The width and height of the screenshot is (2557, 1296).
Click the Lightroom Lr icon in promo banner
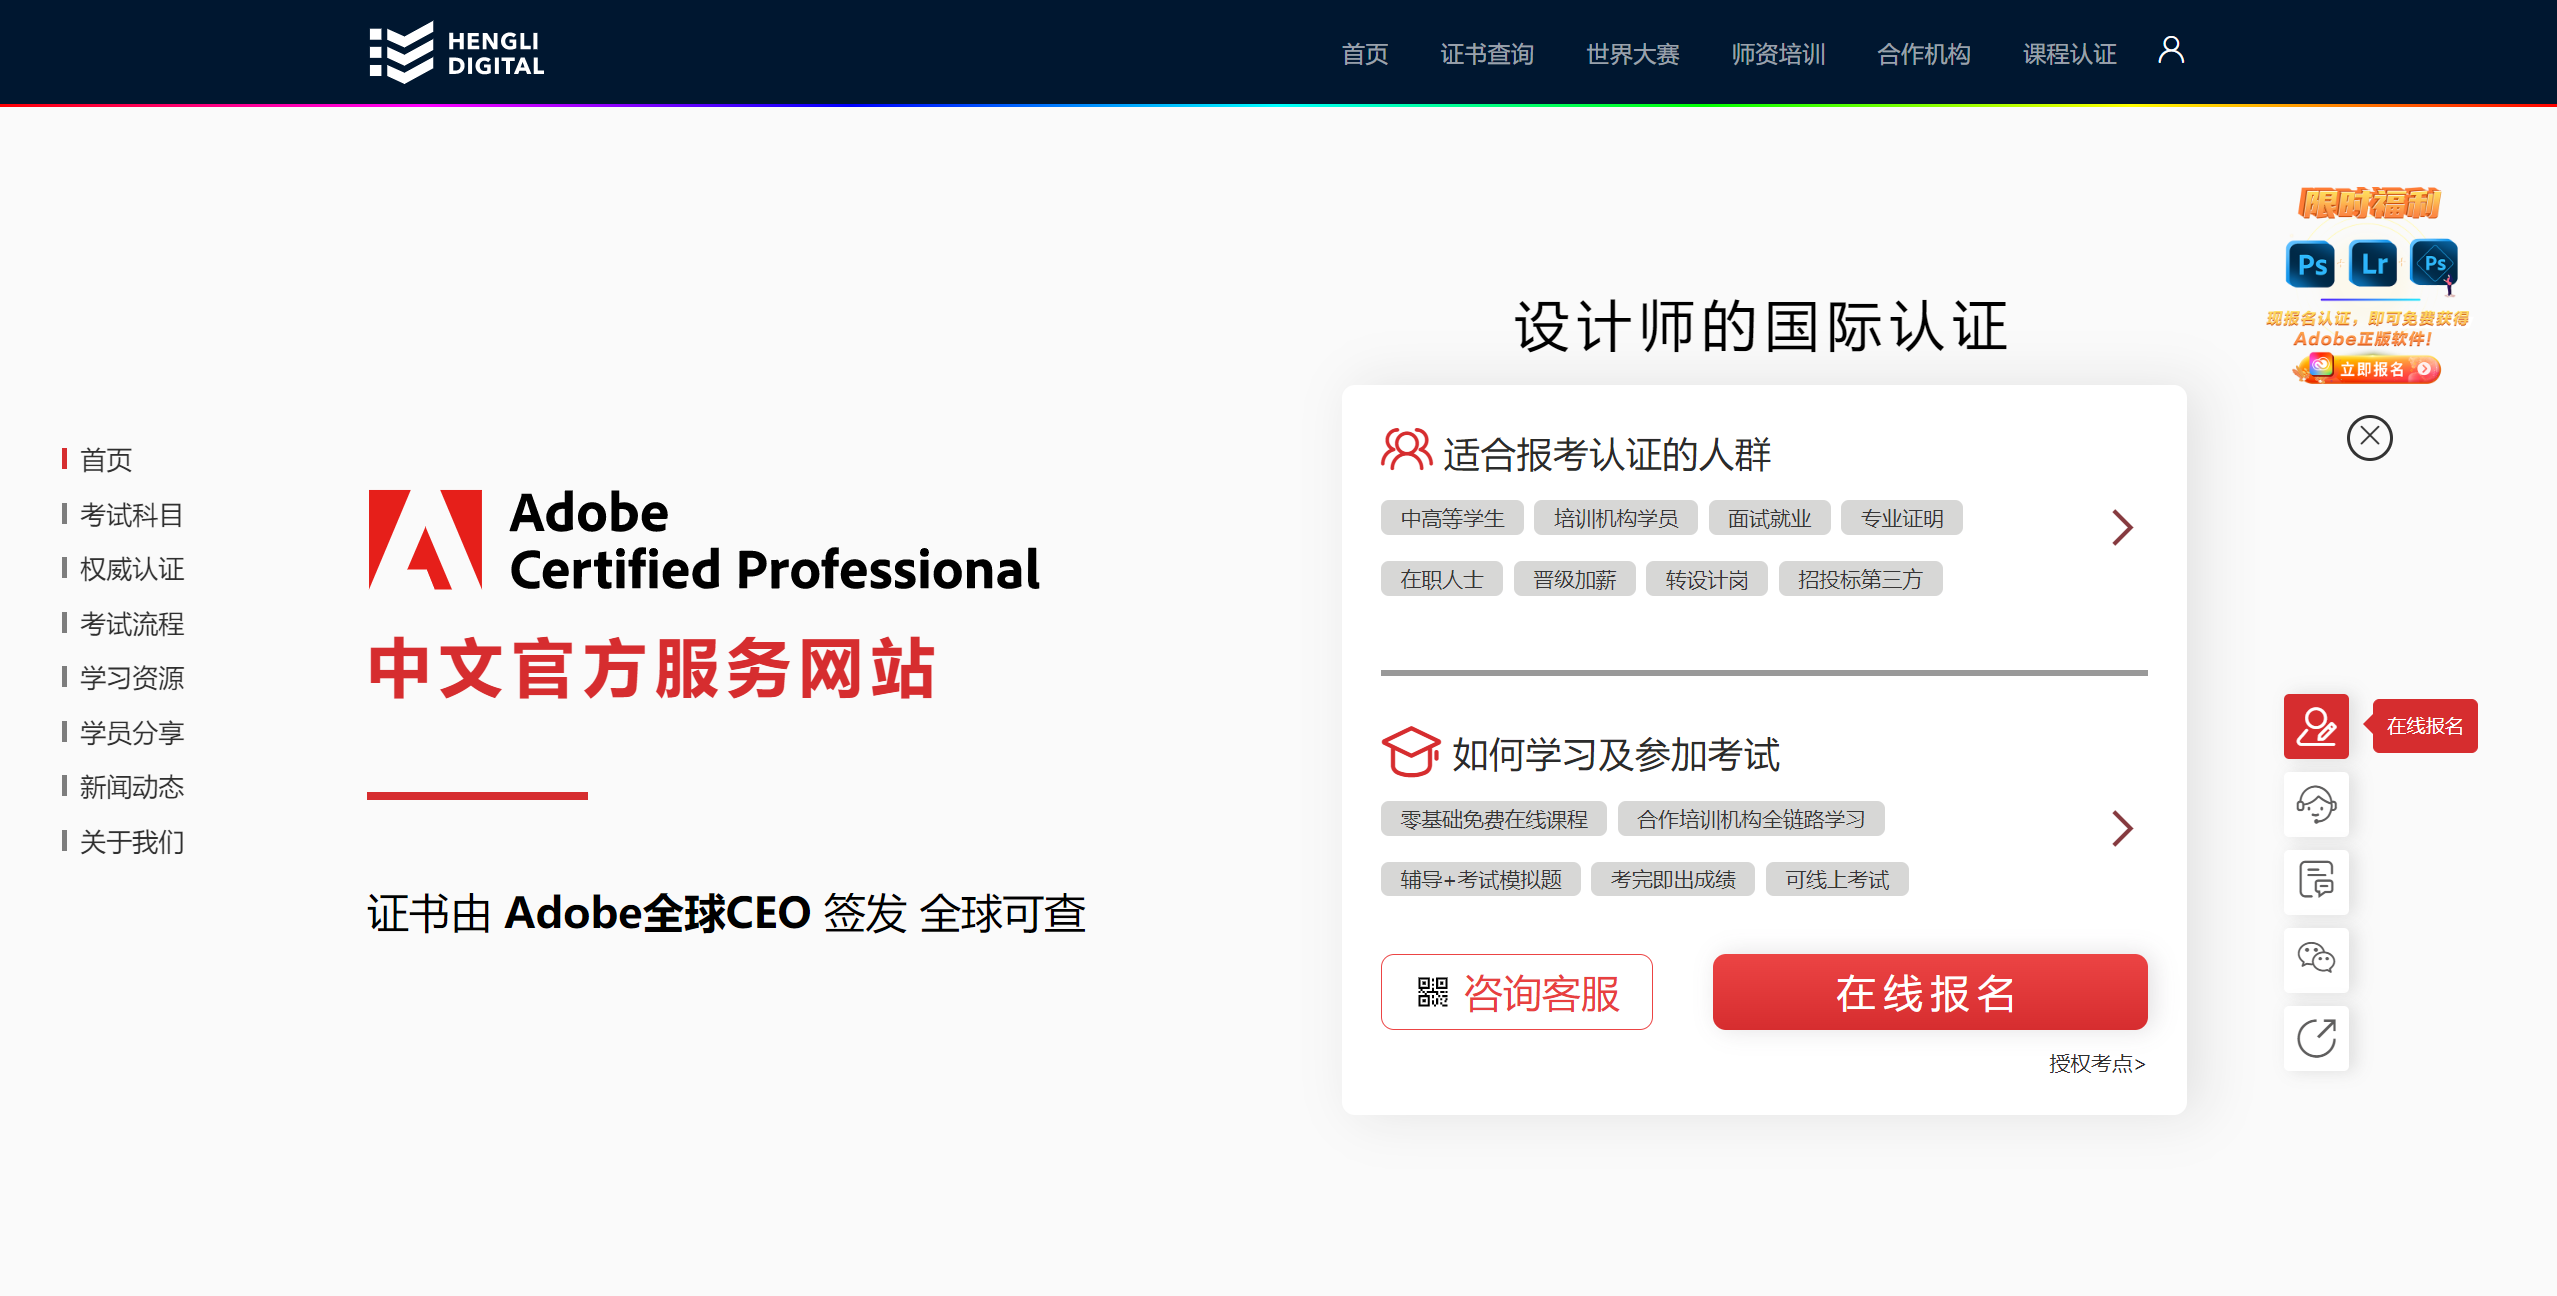(x=2372, y=263)
